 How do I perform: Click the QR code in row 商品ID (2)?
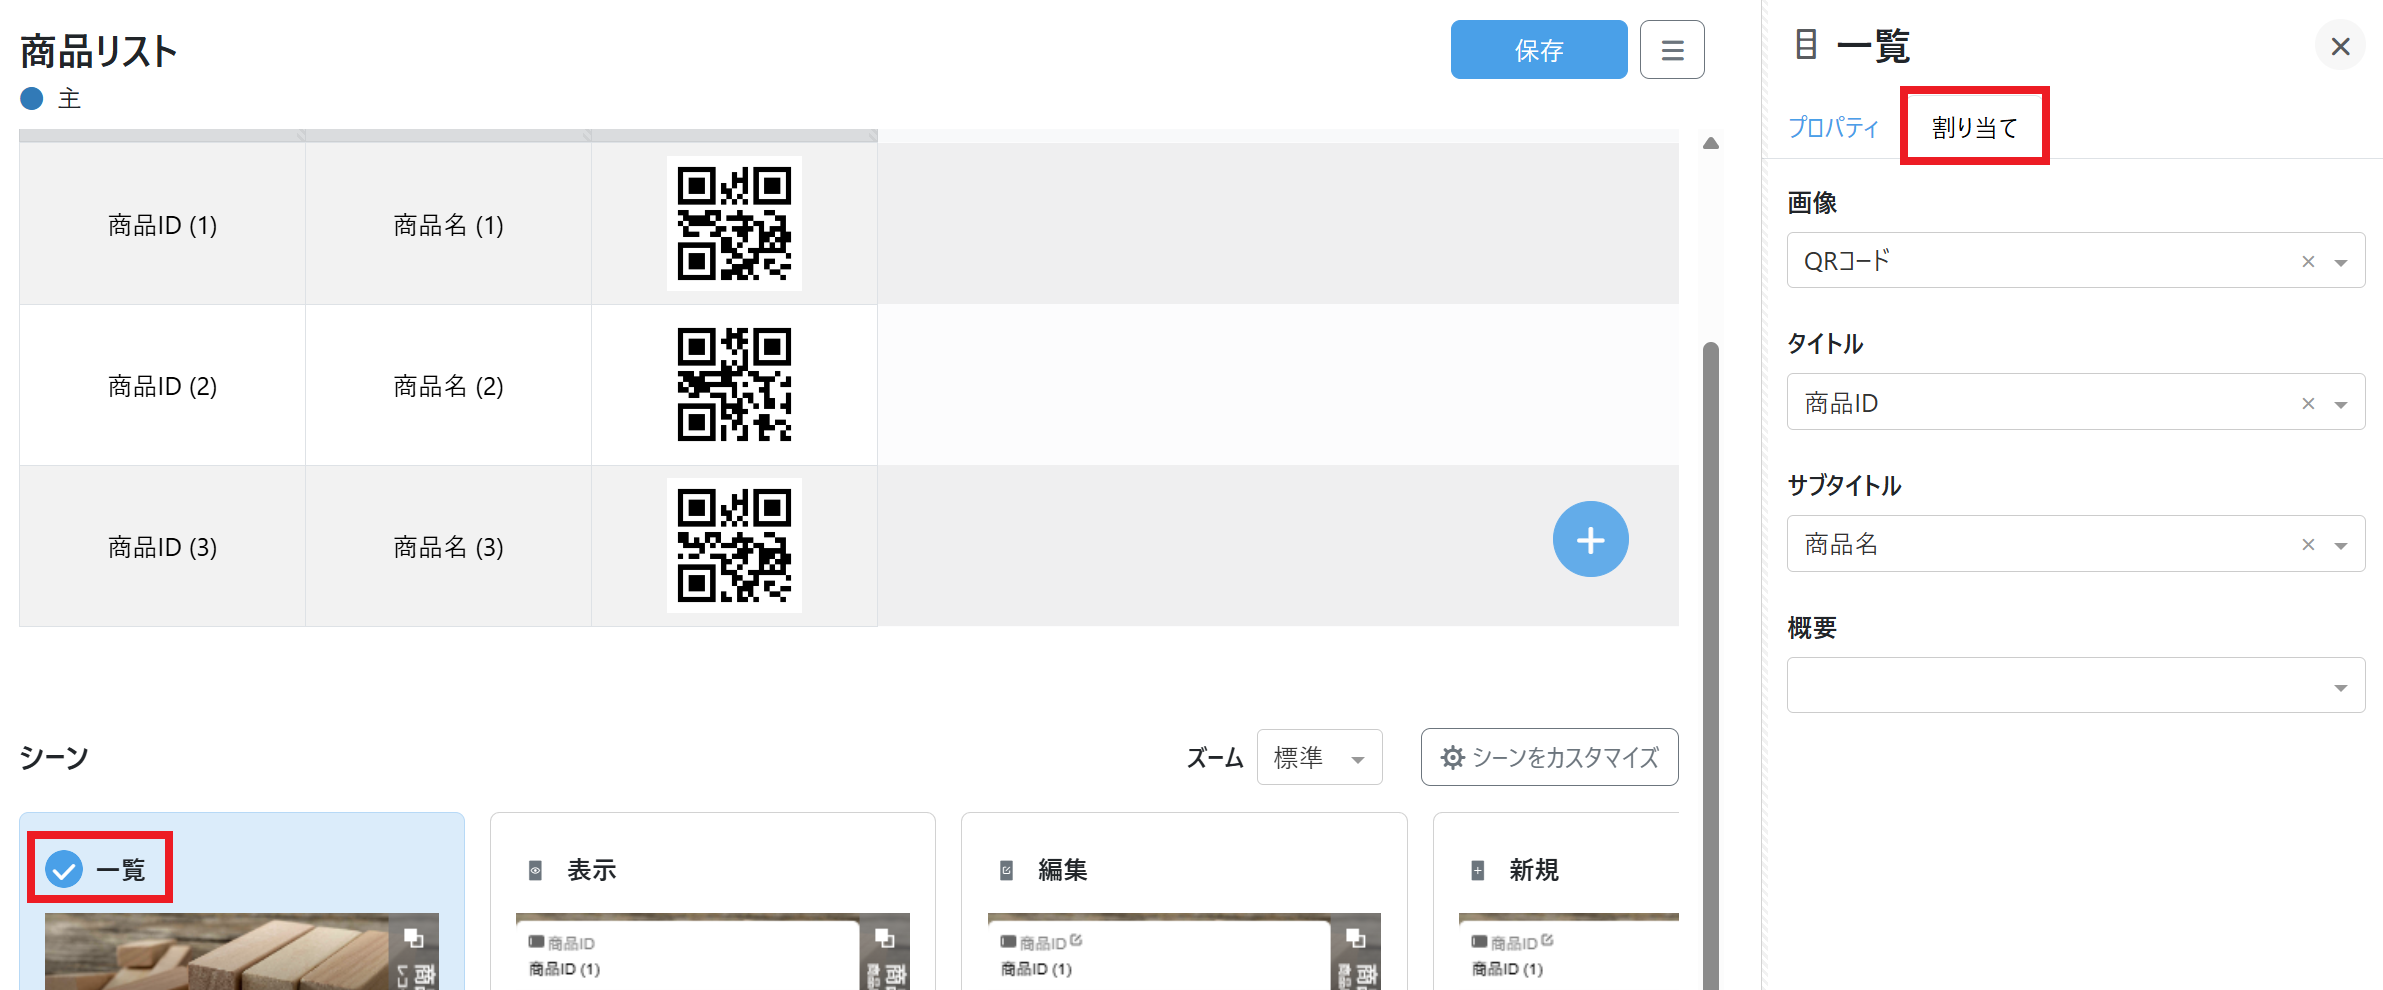(x=734, y=385)
